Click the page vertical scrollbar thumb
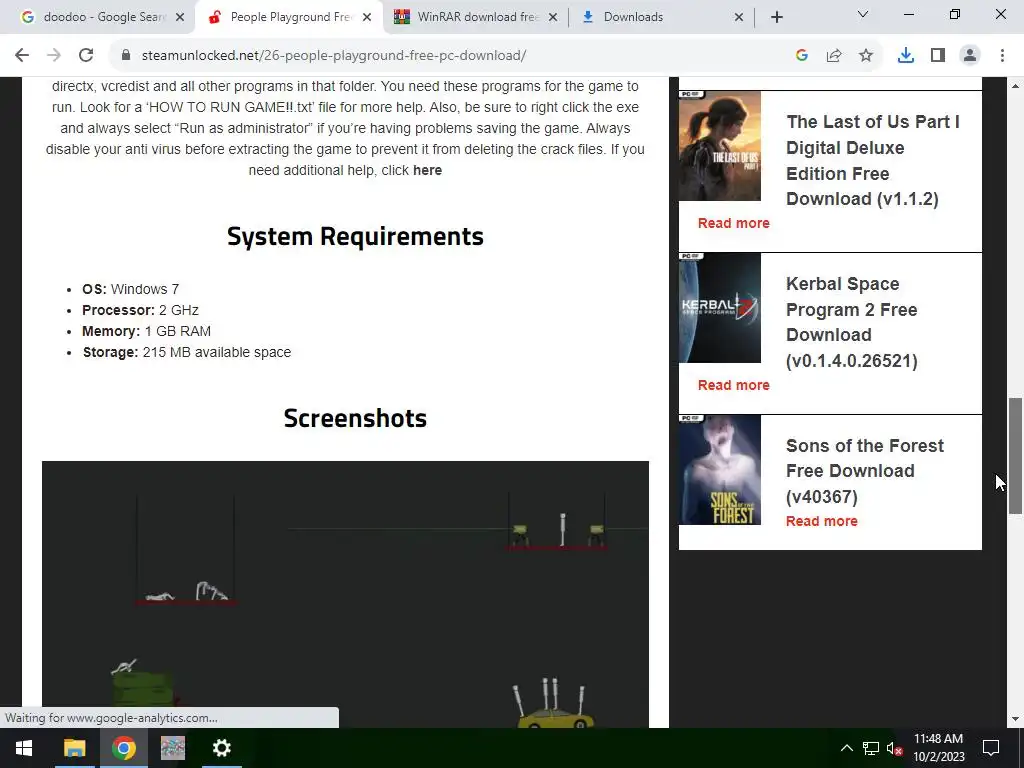The height and width of the screenshot is (768, 1024). pyautogui.click(x=1015, y=455)
